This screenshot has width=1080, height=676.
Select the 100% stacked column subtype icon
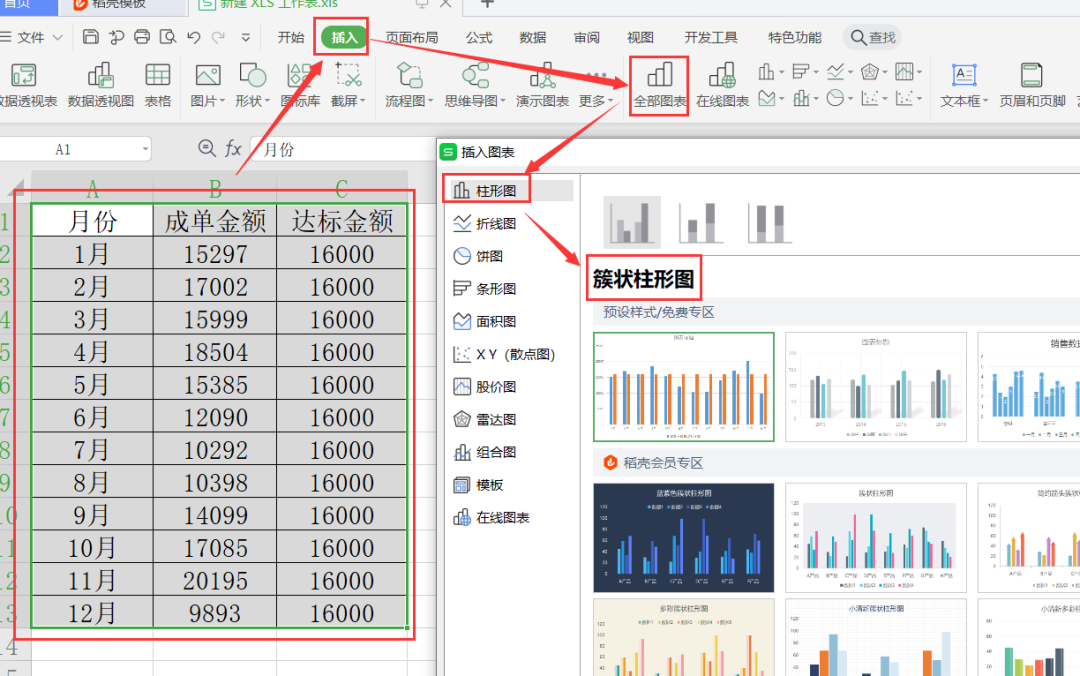tap(770, 222)
